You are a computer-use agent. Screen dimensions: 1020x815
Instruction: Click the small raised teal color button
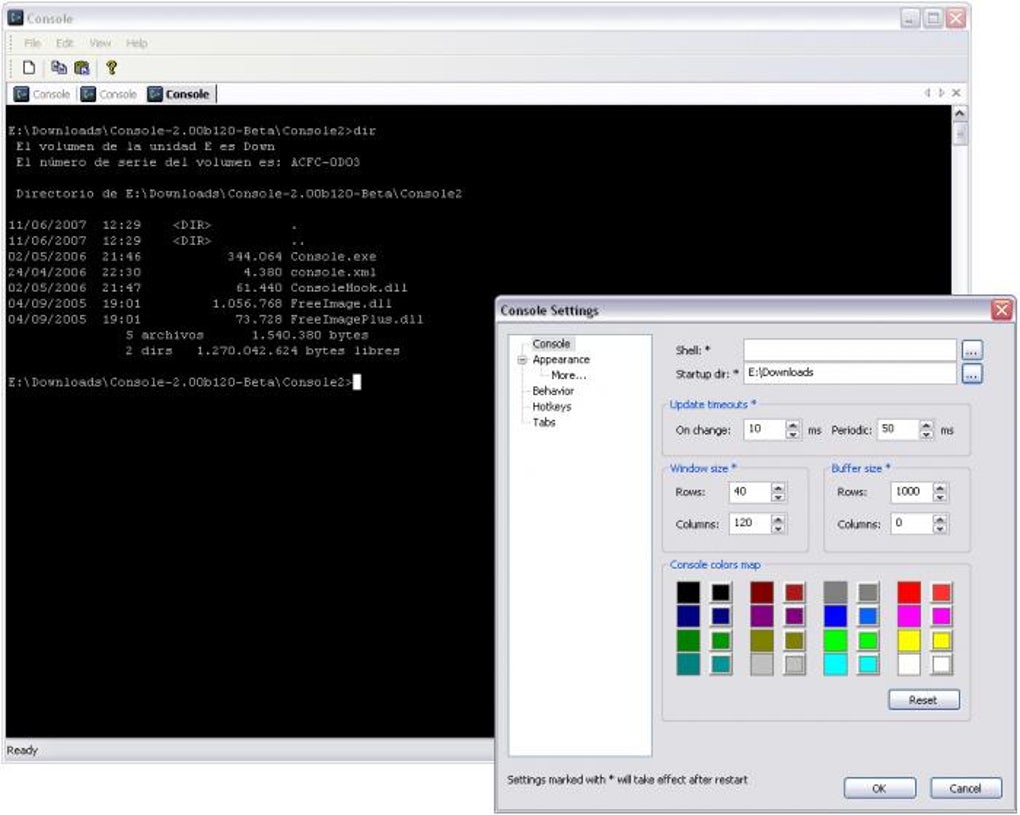point(721,665)
